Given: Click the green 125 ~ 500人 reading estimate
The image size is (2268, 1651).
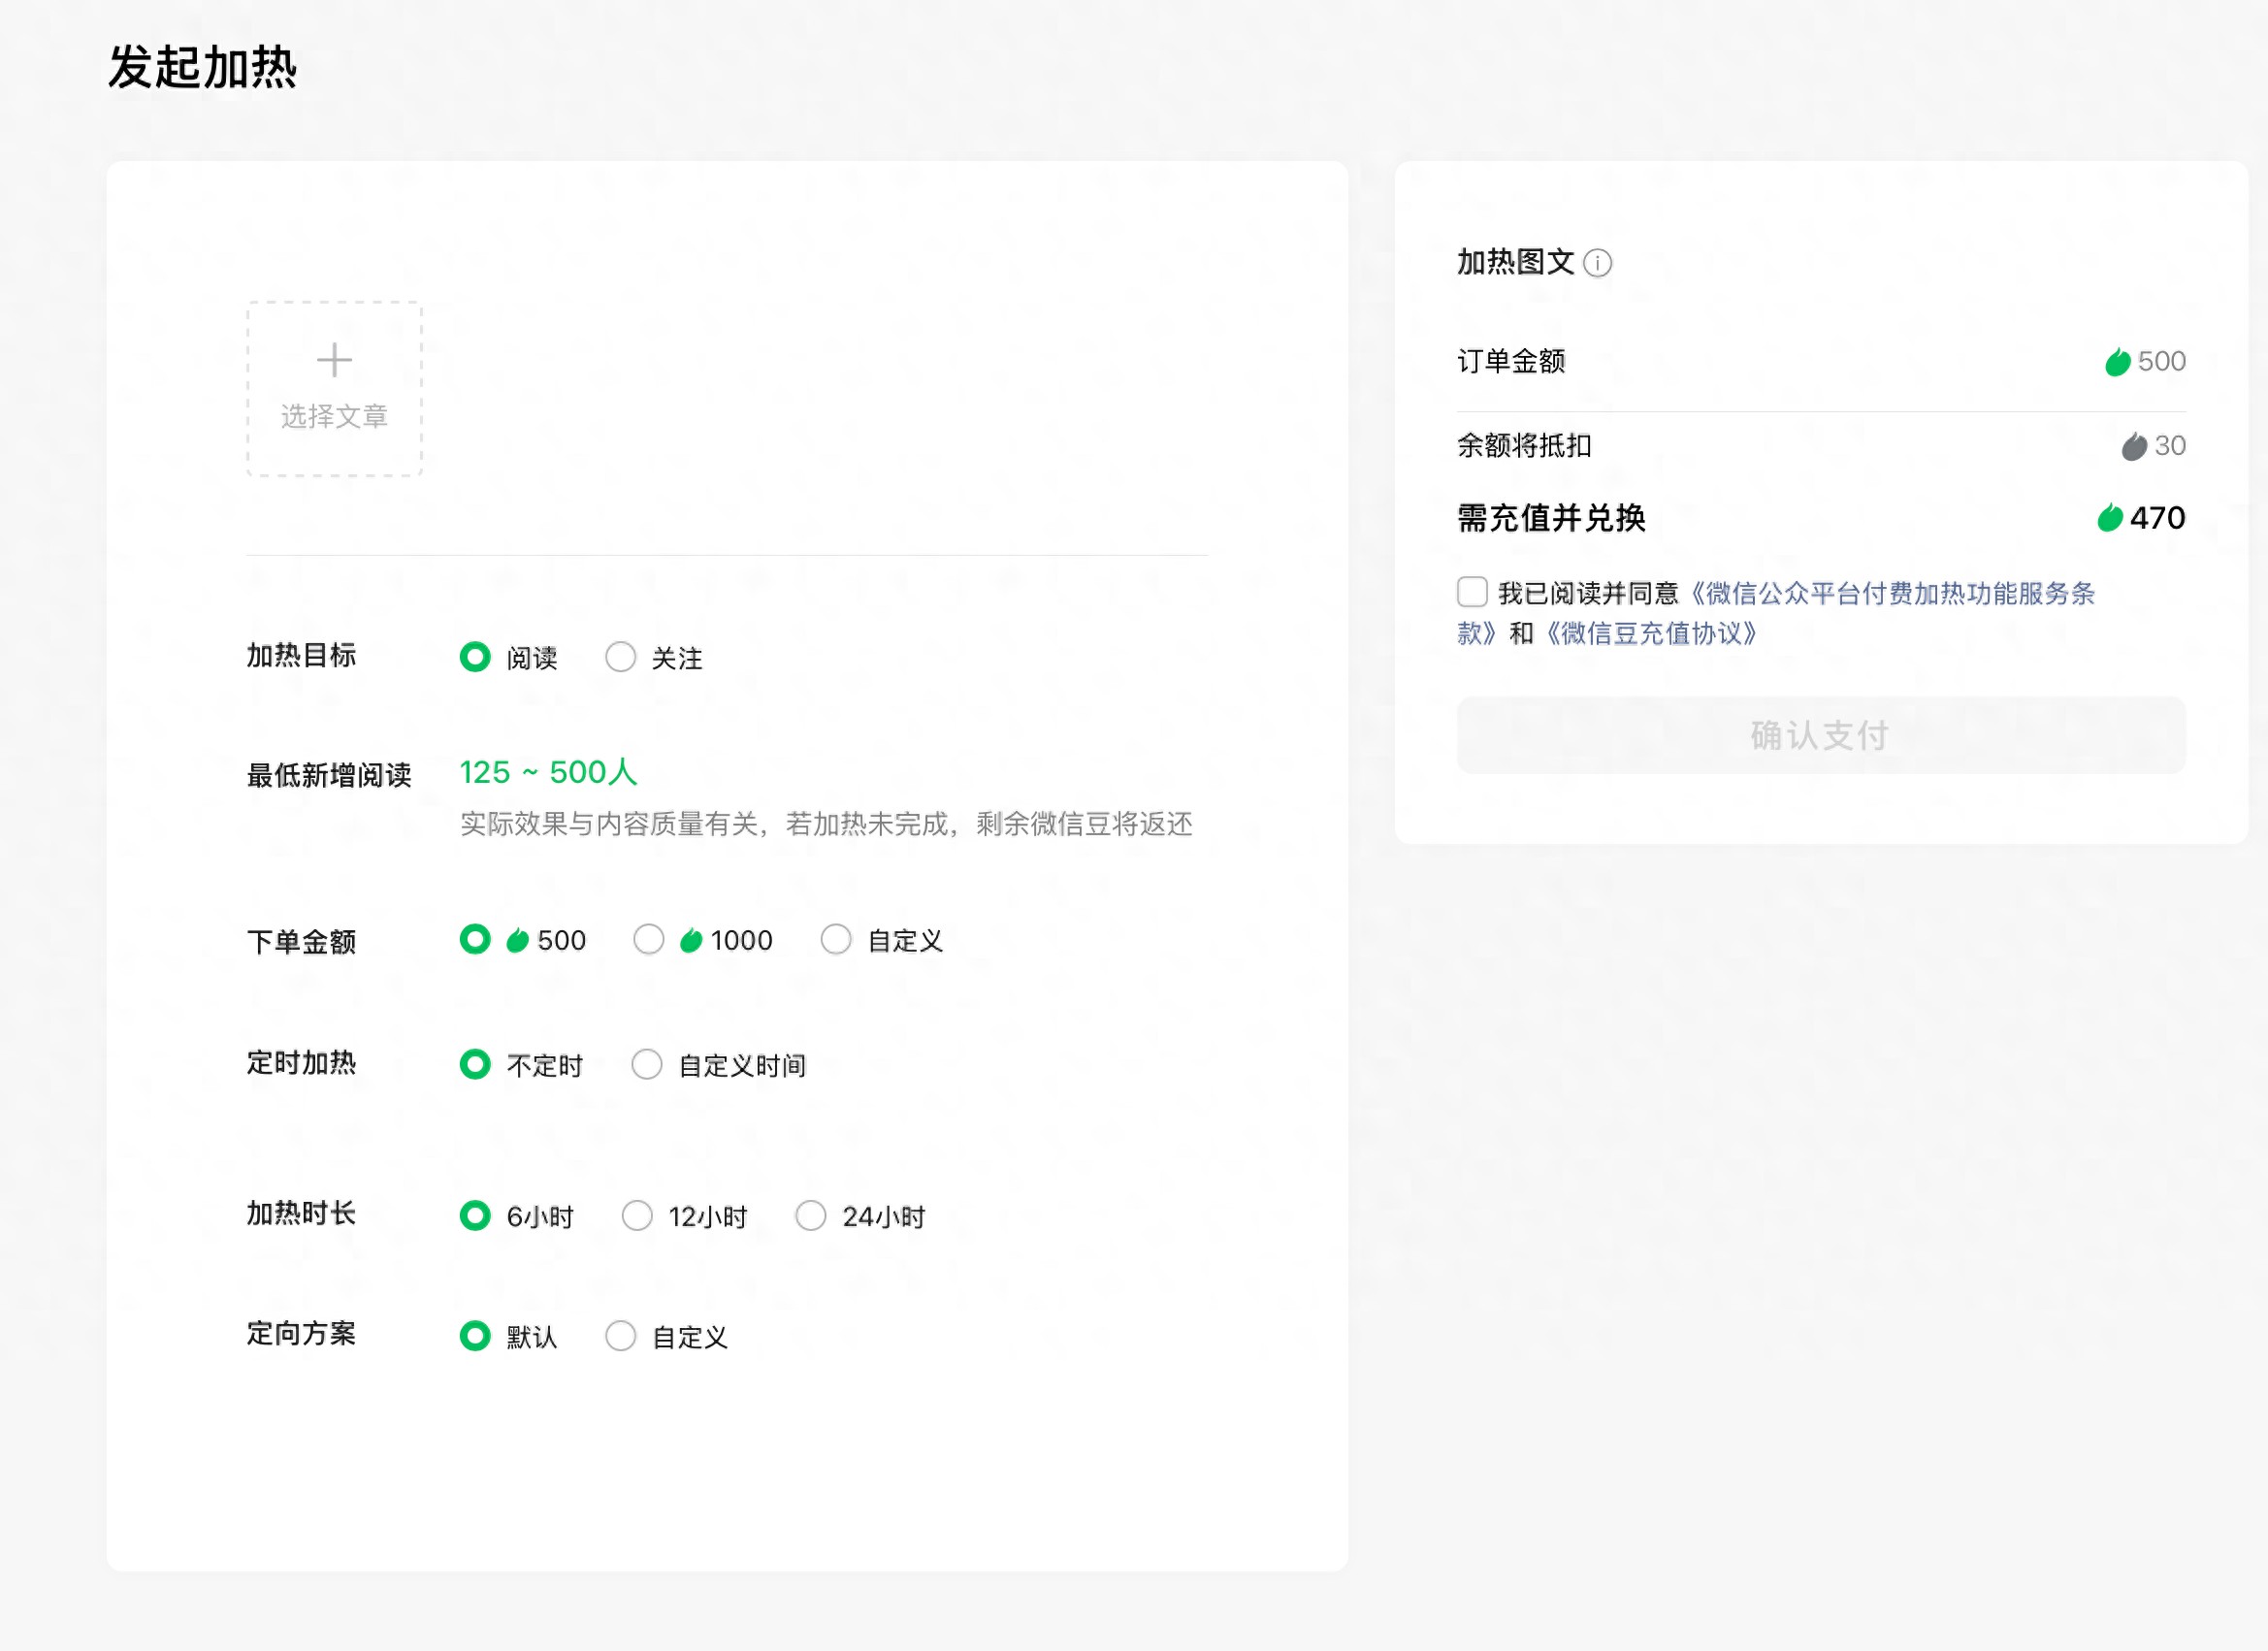Looking at the screenshot, I should click(x=548, y=772).
